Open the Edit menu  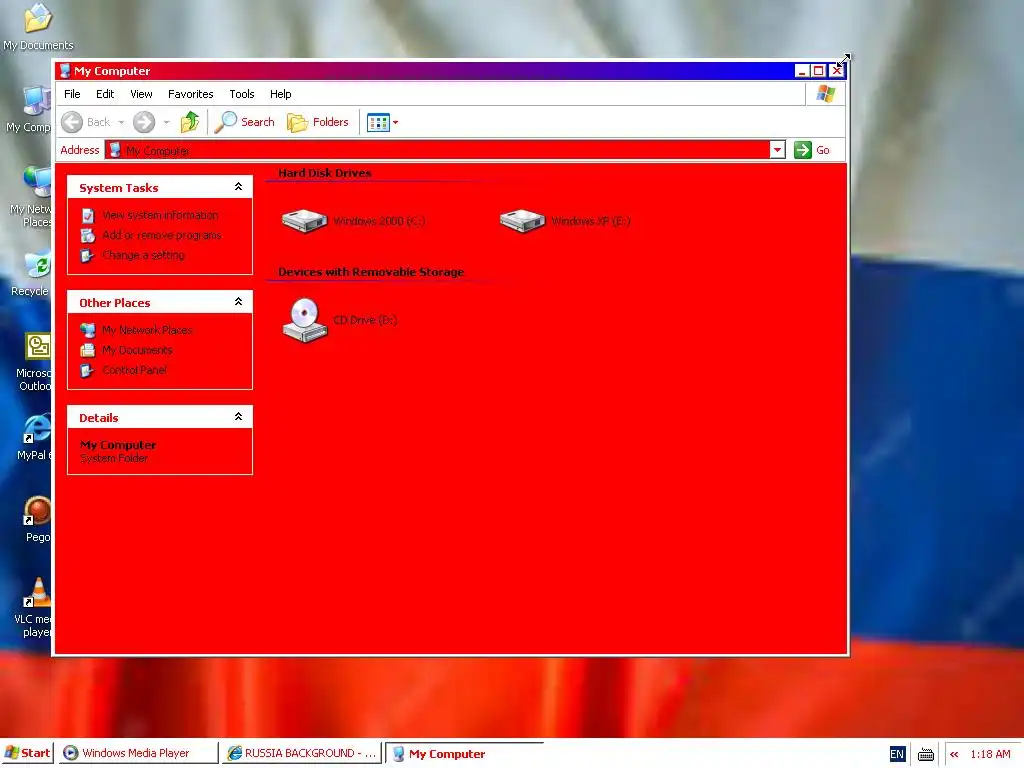click(x=104, y=94)
